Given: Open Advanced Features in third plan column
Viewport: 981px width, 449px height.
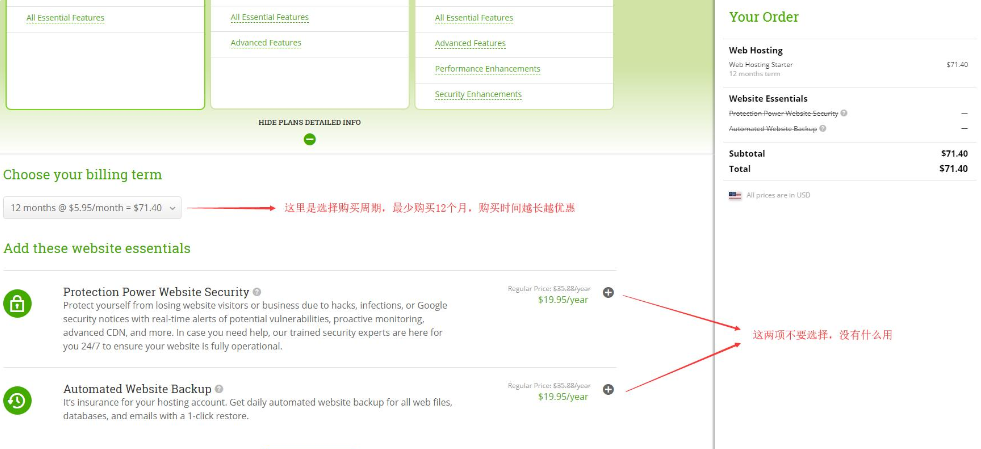Looking at the screenshot, I should point(470,44).
